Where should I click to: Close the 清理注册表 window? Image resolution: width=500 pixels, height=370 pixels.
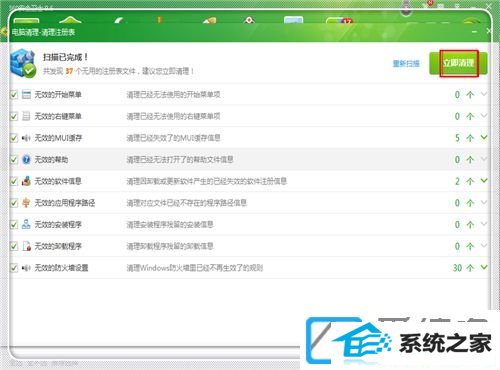pyautogui.click(x=488, y=31)
